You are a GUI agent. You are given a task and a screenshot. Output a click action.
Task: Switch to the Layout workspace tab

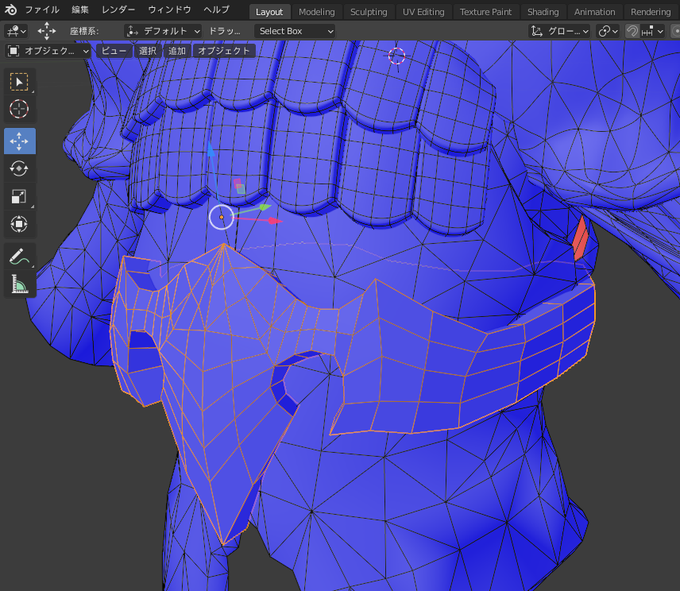coord(269,12)
